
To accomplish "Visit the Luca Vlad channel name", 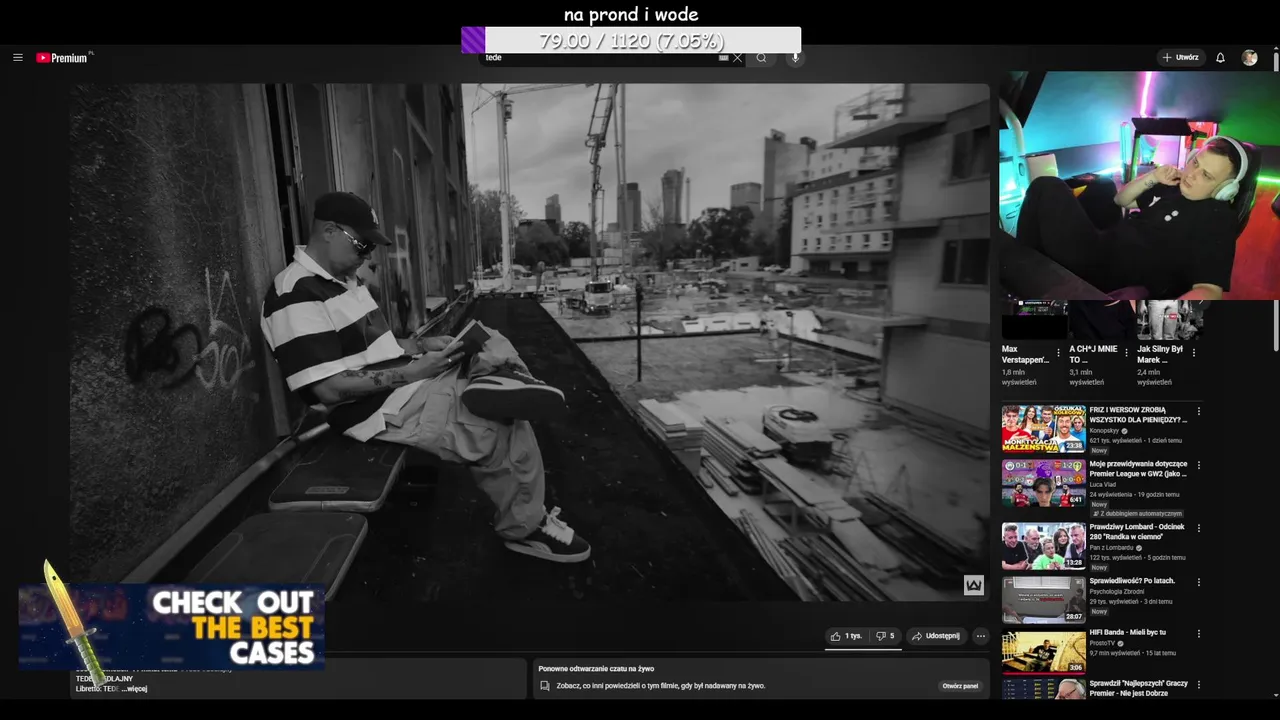I will [x=1105, y=484].
